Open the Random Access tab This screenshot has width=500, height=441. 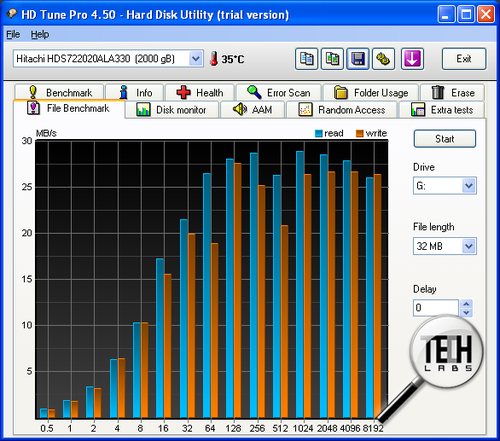(342, 110)
